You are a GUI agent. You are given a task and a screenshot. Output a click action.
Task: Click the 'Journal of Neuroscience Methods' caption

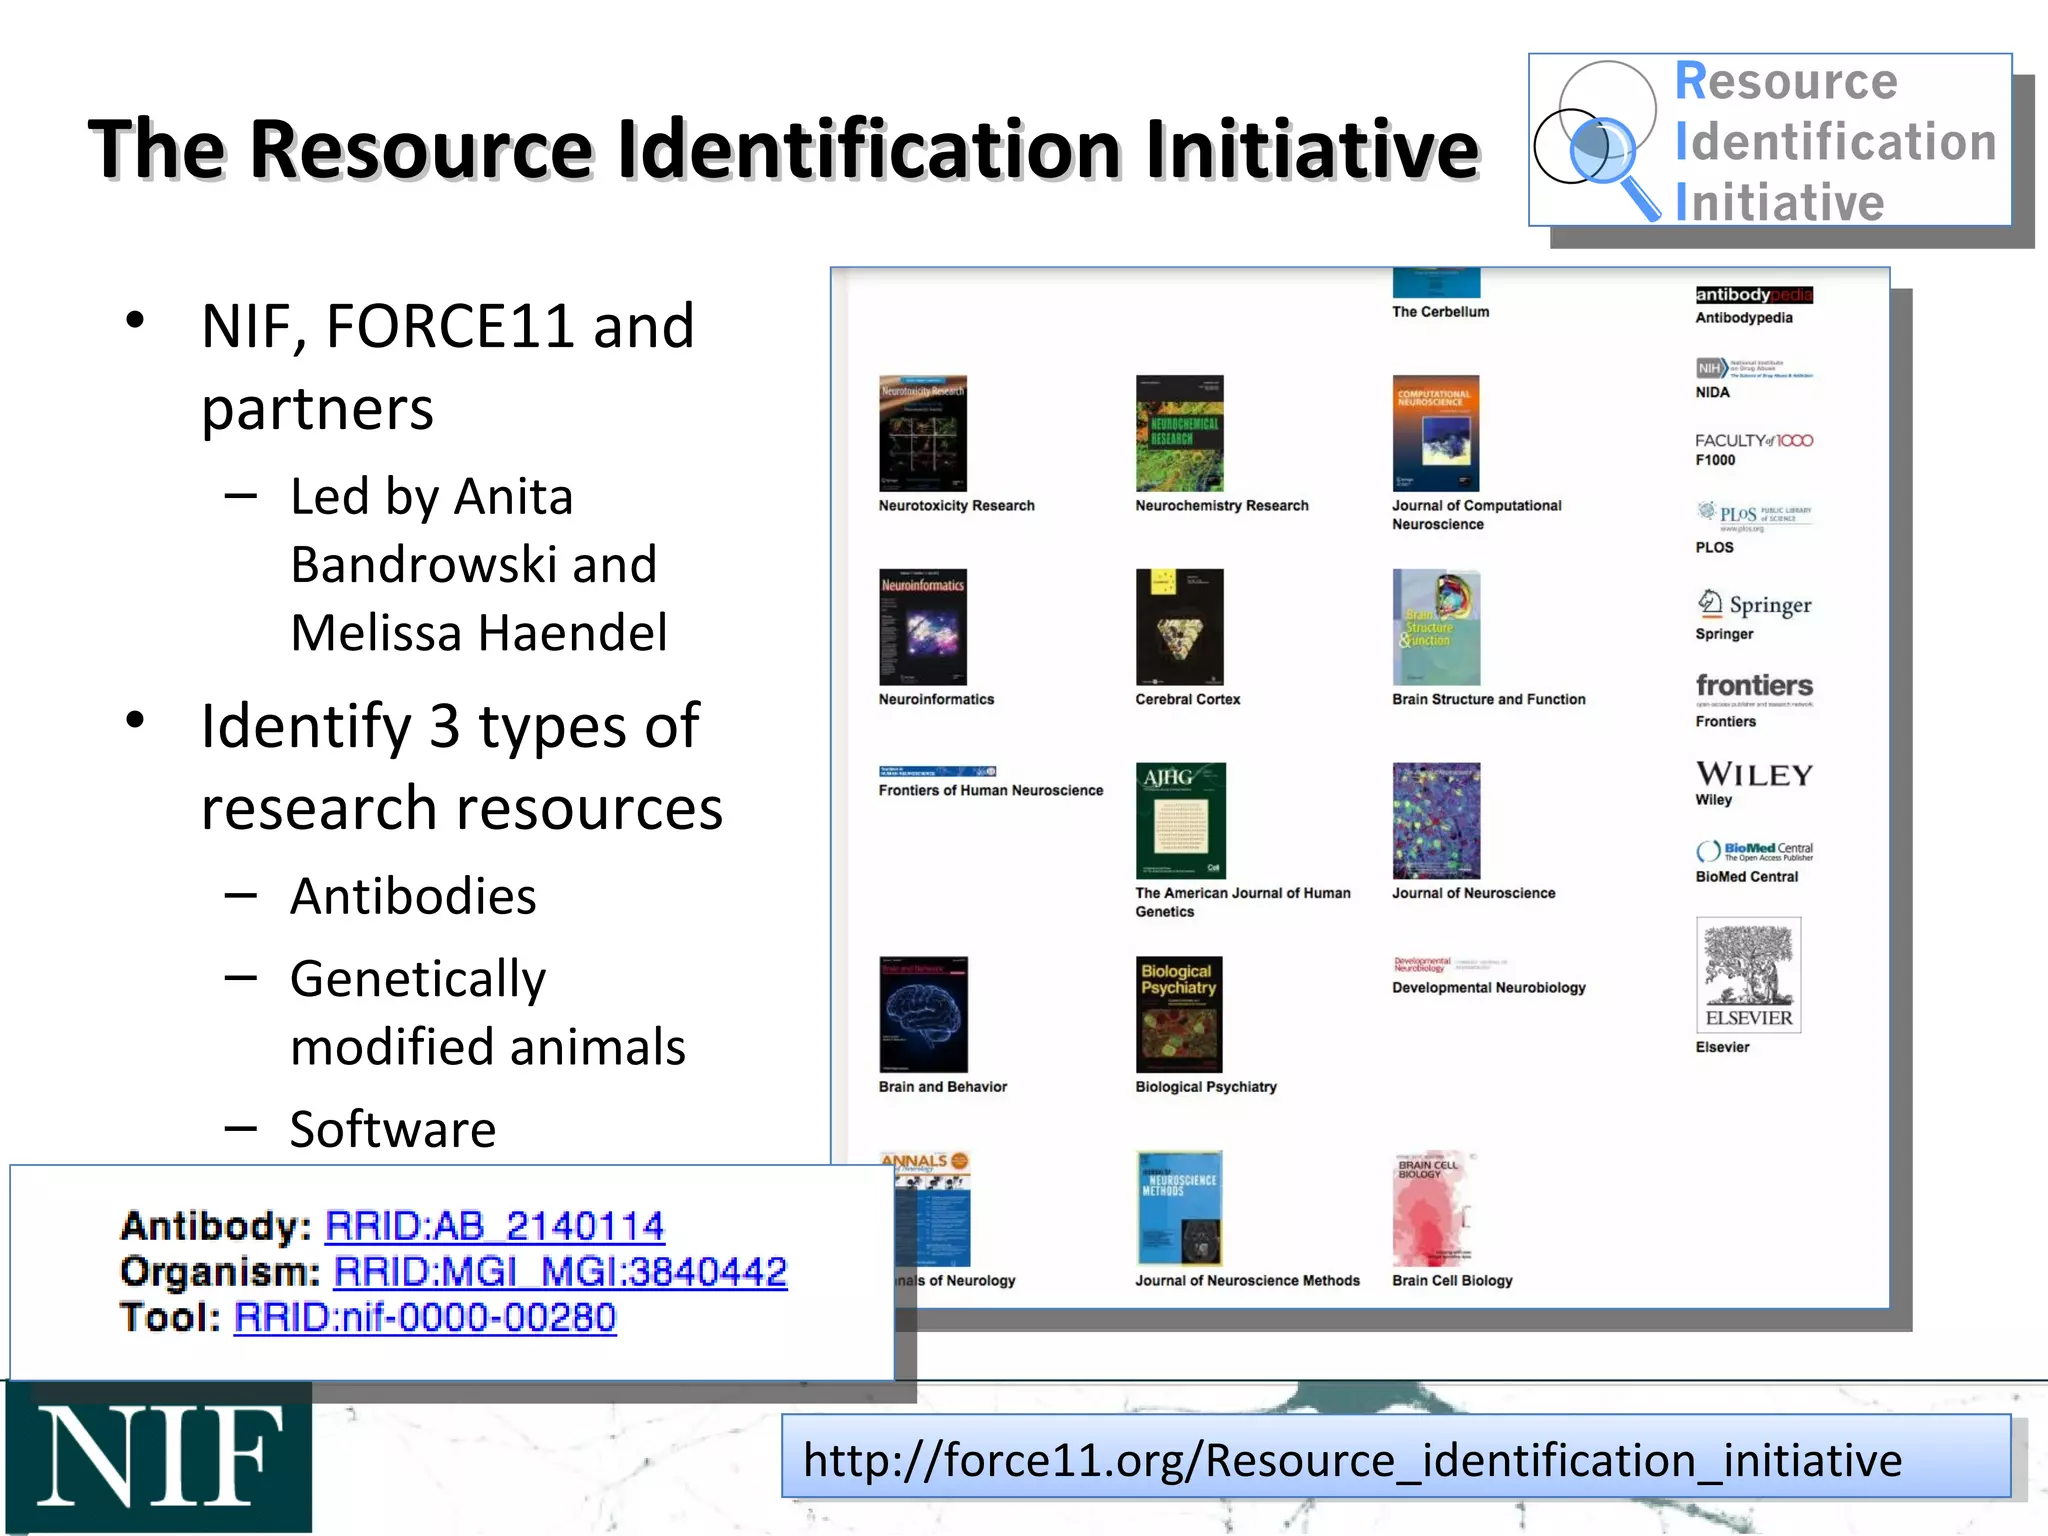point(1247,1281)
